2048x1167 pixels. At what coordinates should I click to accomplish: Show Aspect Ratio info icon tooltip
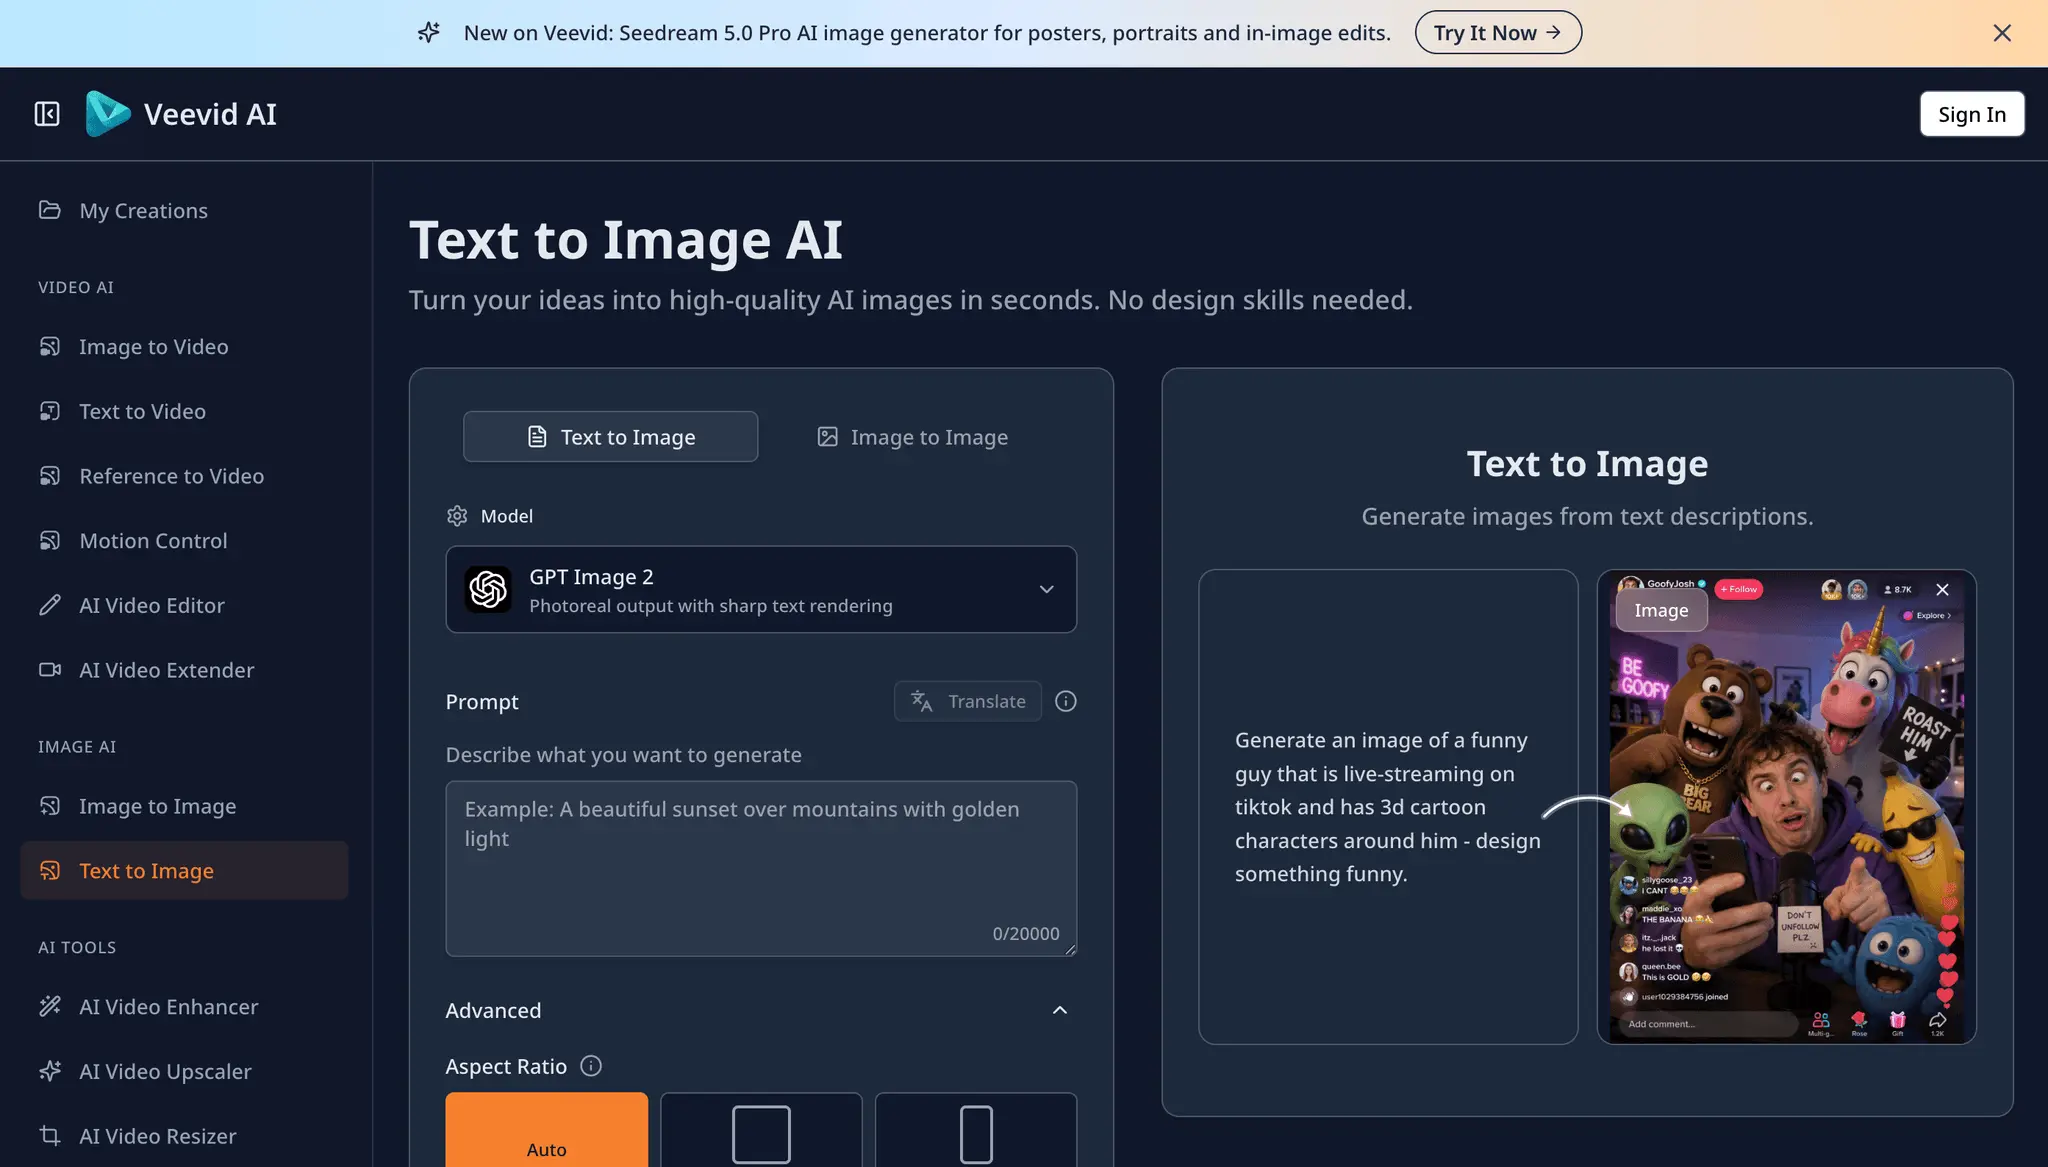pos(591,1066)
